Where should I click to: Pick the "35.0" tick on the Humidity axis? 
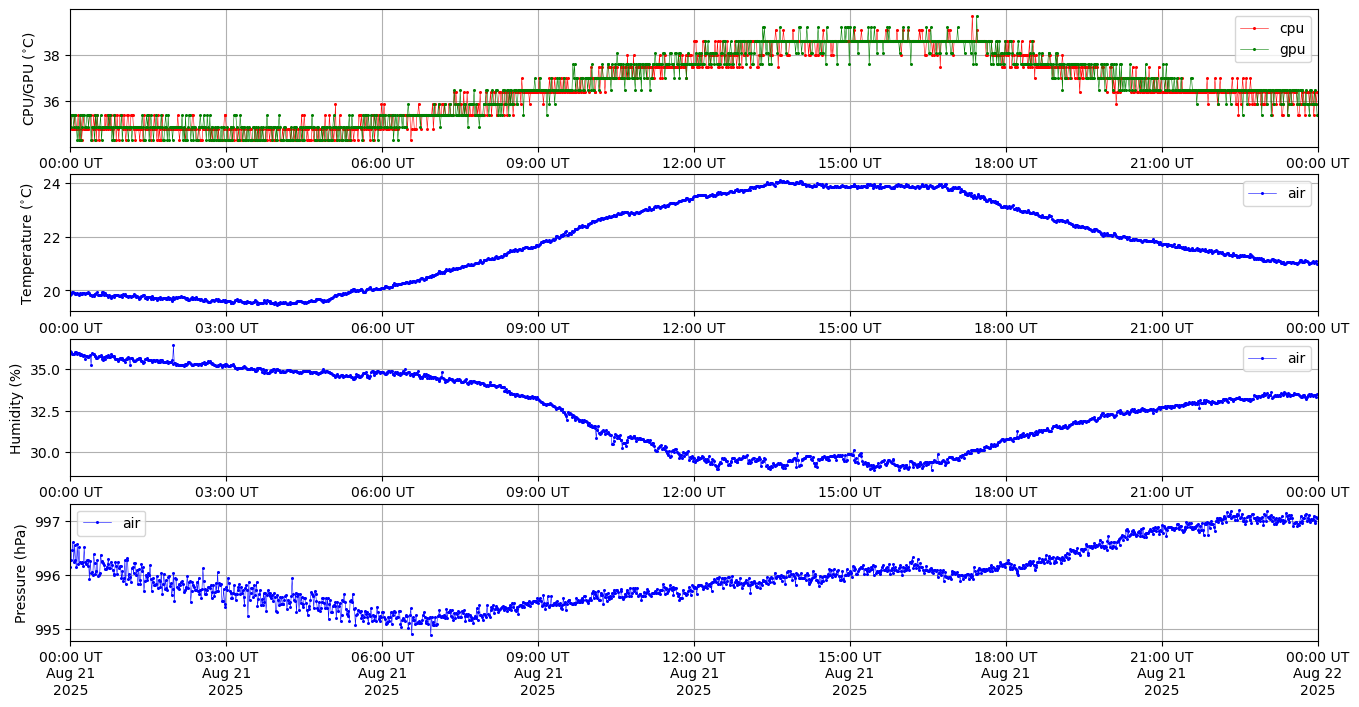[x=48, y=369]
